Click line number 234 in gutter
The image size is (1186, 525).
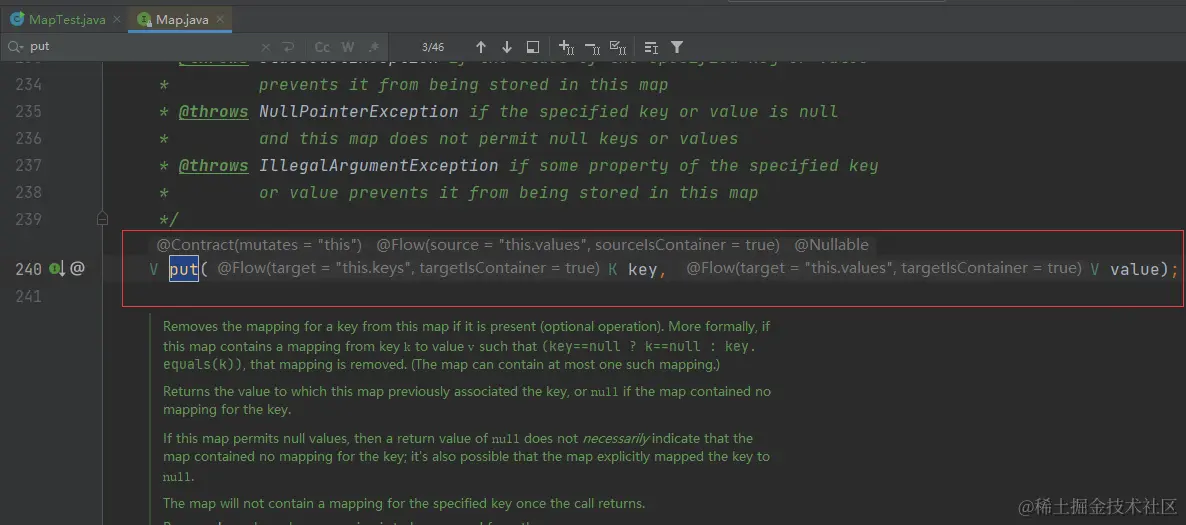pyautogui.click(x=29, y=84)
